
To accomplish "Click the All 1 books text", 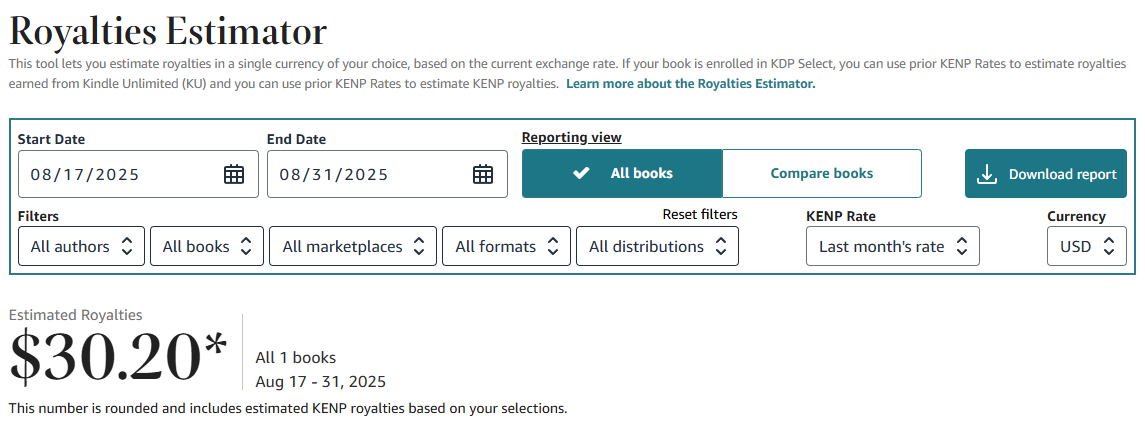I will tap(296, 358).
